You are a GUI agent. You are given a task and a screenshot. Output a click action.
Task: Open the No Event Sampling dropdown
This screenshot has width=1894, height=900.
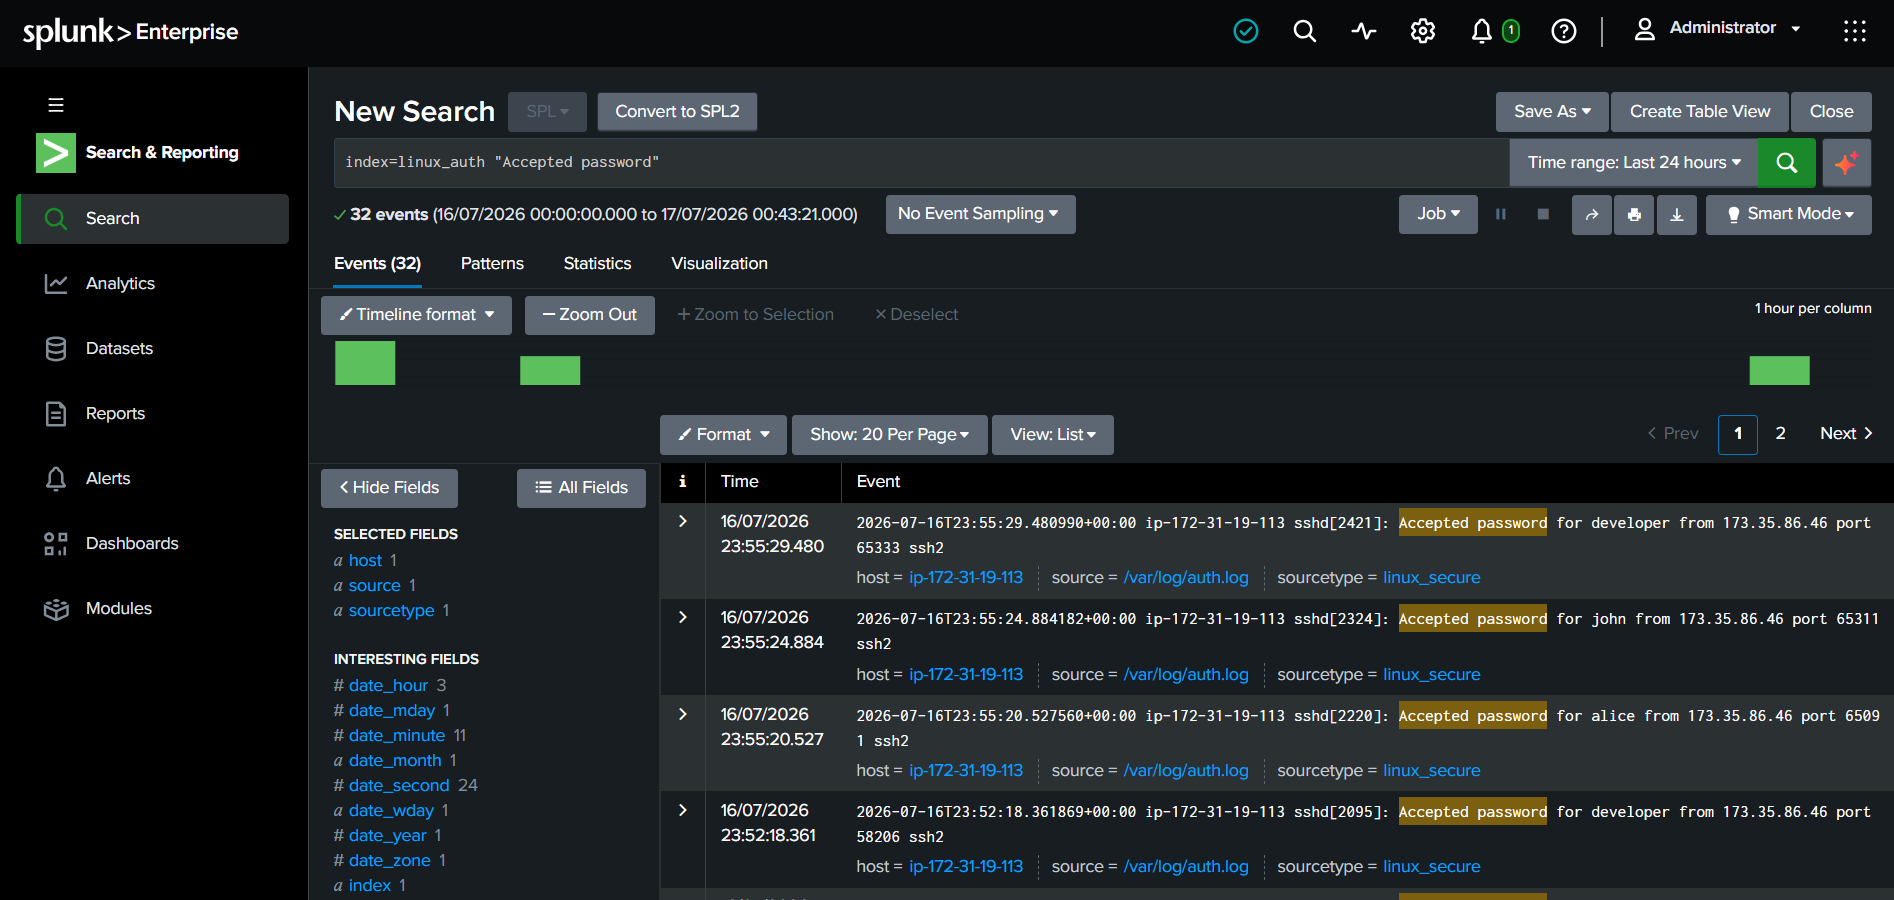[x=980, y=214]
